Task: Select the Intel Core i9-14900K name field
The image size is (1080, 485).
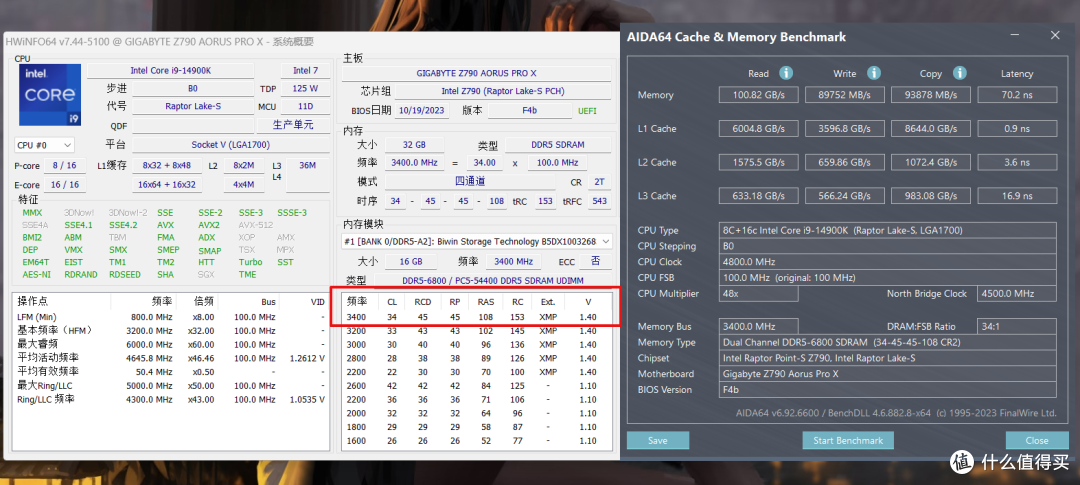Action: [171, 71]
